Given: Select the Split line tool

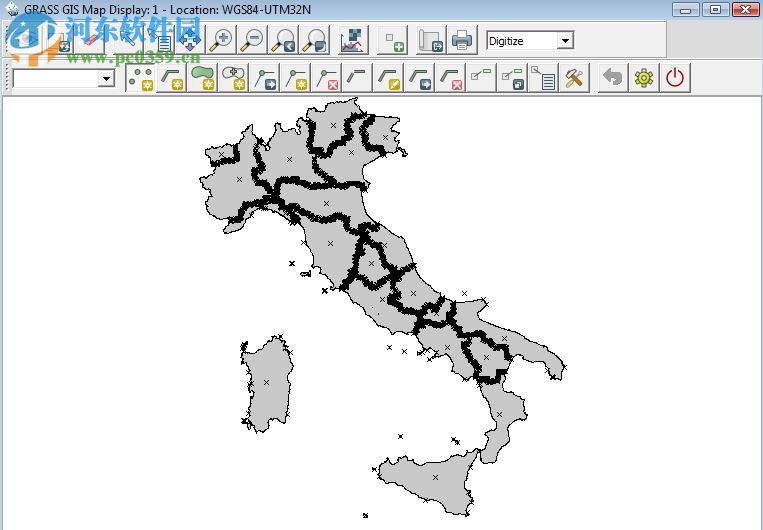Looking at the screenshot, I should click(x=357, y=78).
